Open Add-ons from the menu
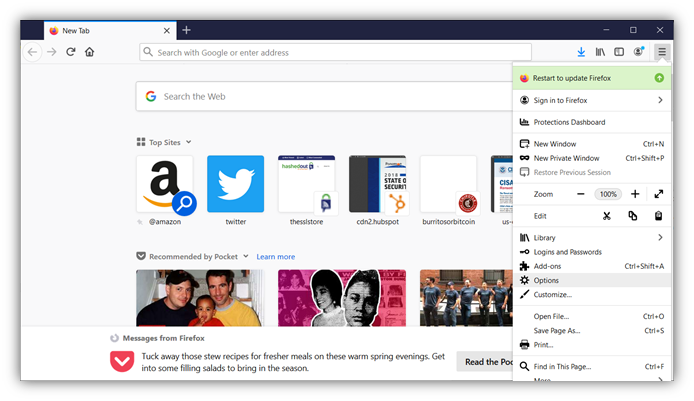Viewport: 694px width, 401px height. pos(592,266)
